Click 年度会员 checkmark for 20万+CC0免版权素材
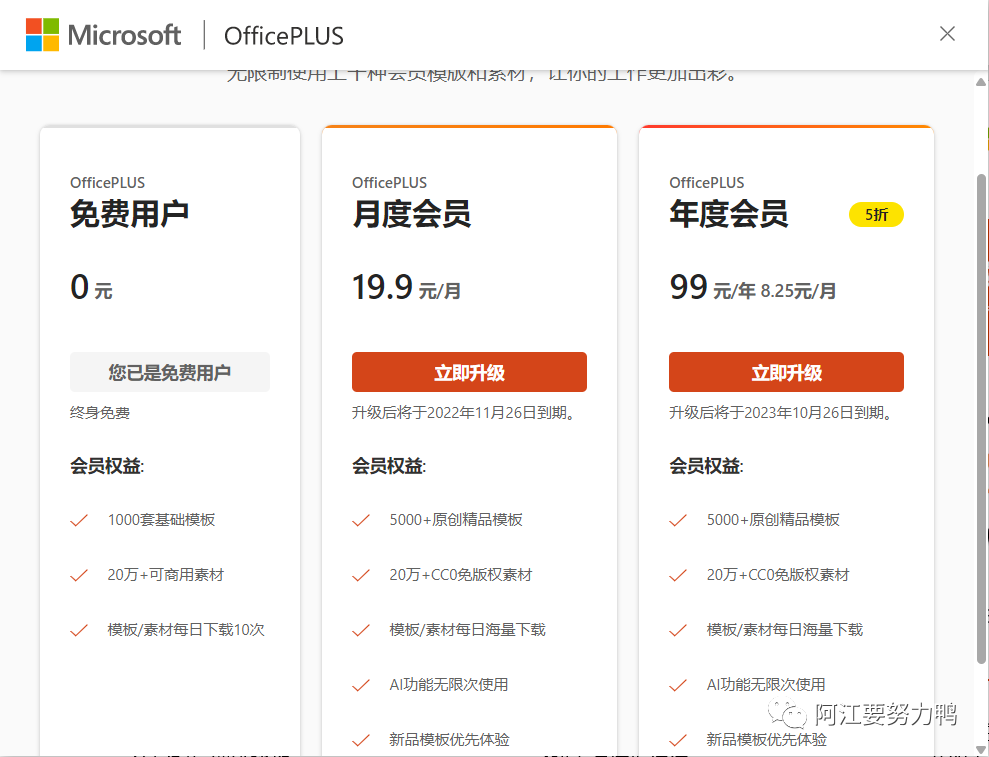 tap(678, 575)
